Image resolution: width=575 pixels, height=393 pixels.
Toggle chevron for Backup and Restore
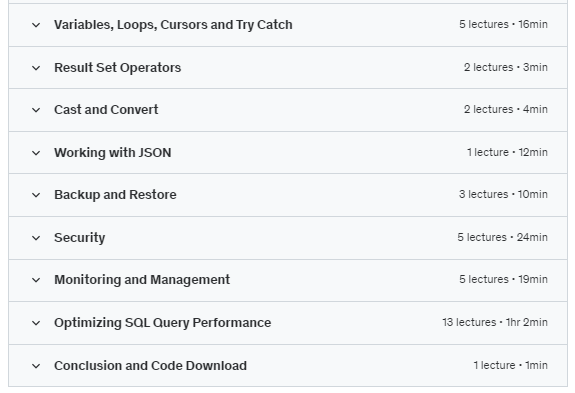click(x=36, y=195)
